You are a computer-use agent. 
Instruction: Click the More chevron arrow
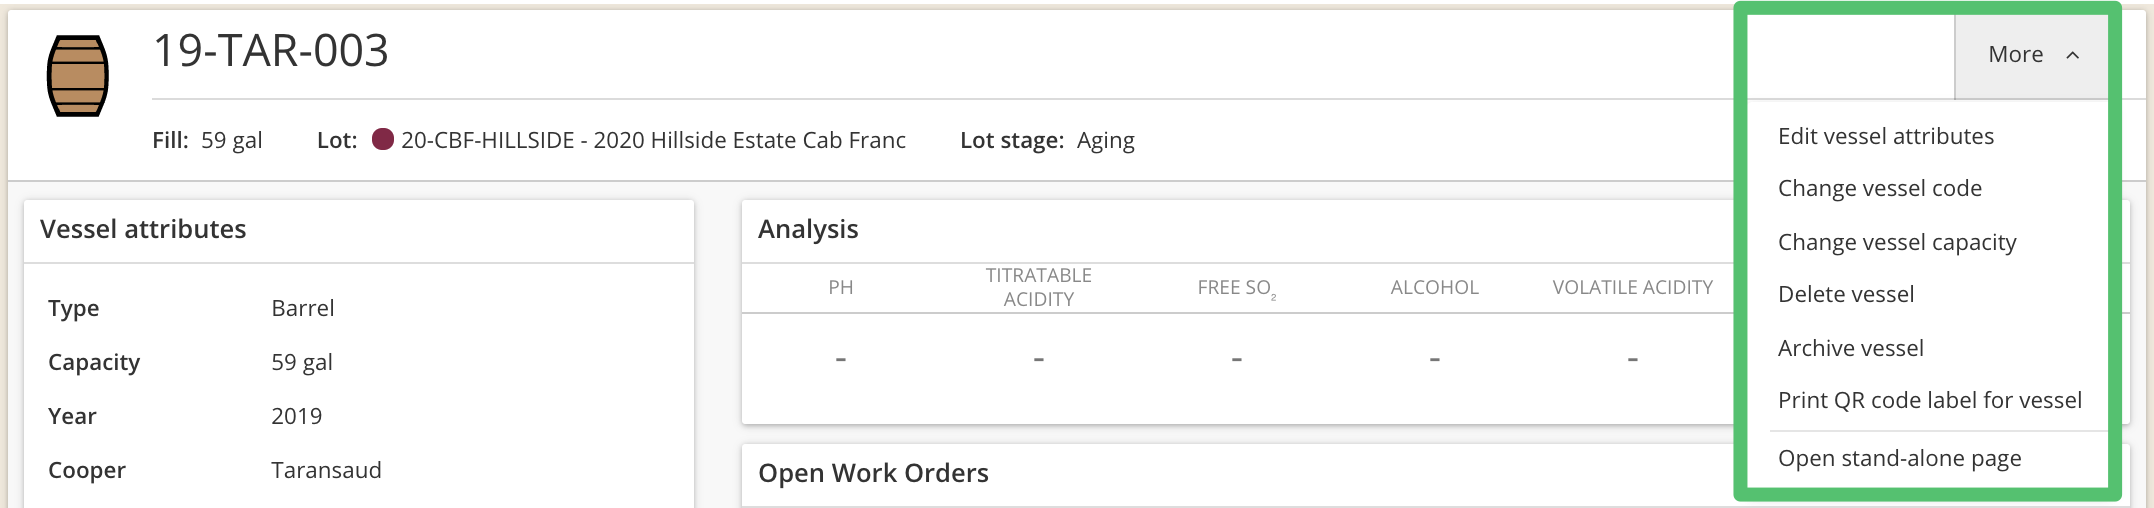2073,55
